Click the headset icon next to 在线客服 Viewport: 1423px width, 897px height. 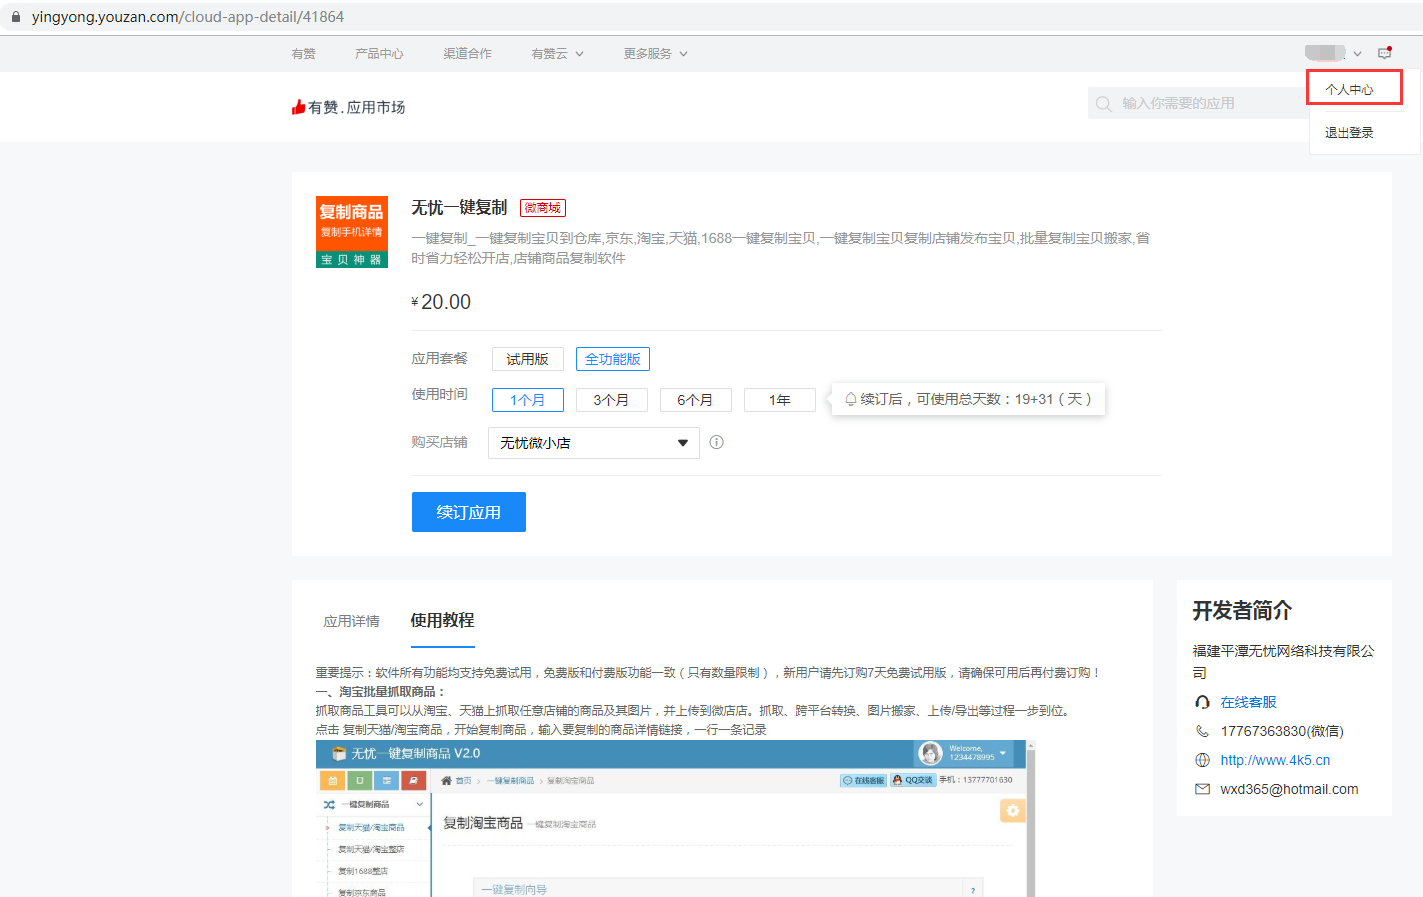click(x=1203, y=702)
